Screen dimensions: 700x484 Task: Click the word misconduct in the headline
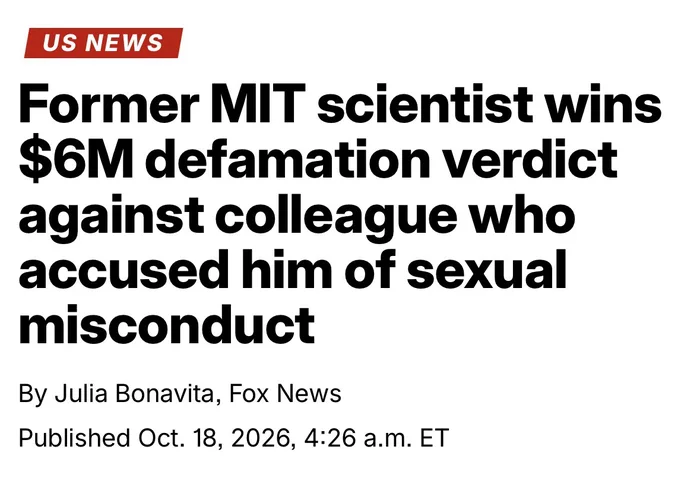click(167, 325)
